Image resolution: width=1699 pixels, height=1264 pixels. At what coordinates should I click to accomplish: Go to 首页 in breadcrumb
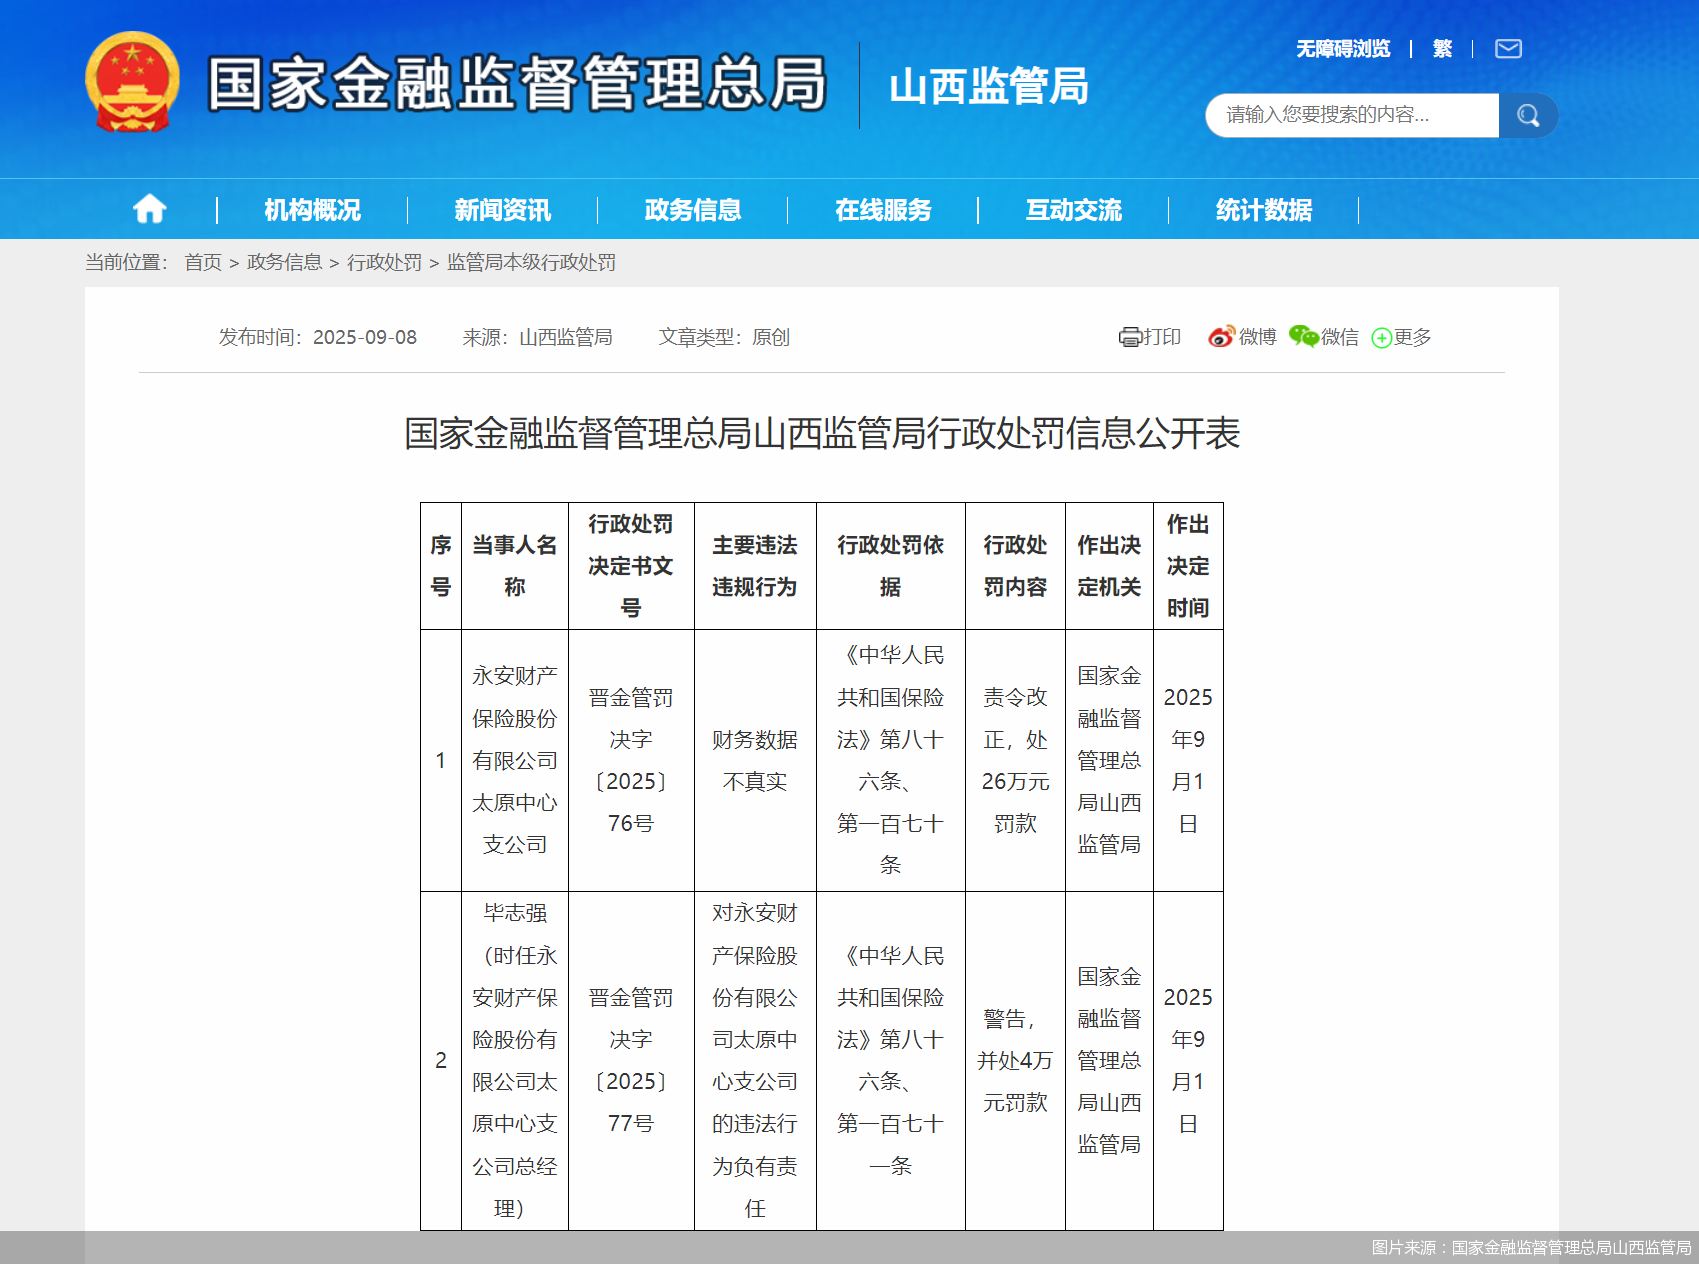click(203, 262)
